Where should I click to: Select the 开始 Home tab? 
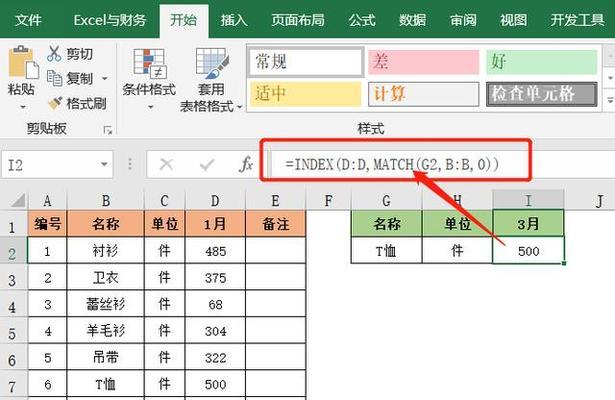[184, 20]
